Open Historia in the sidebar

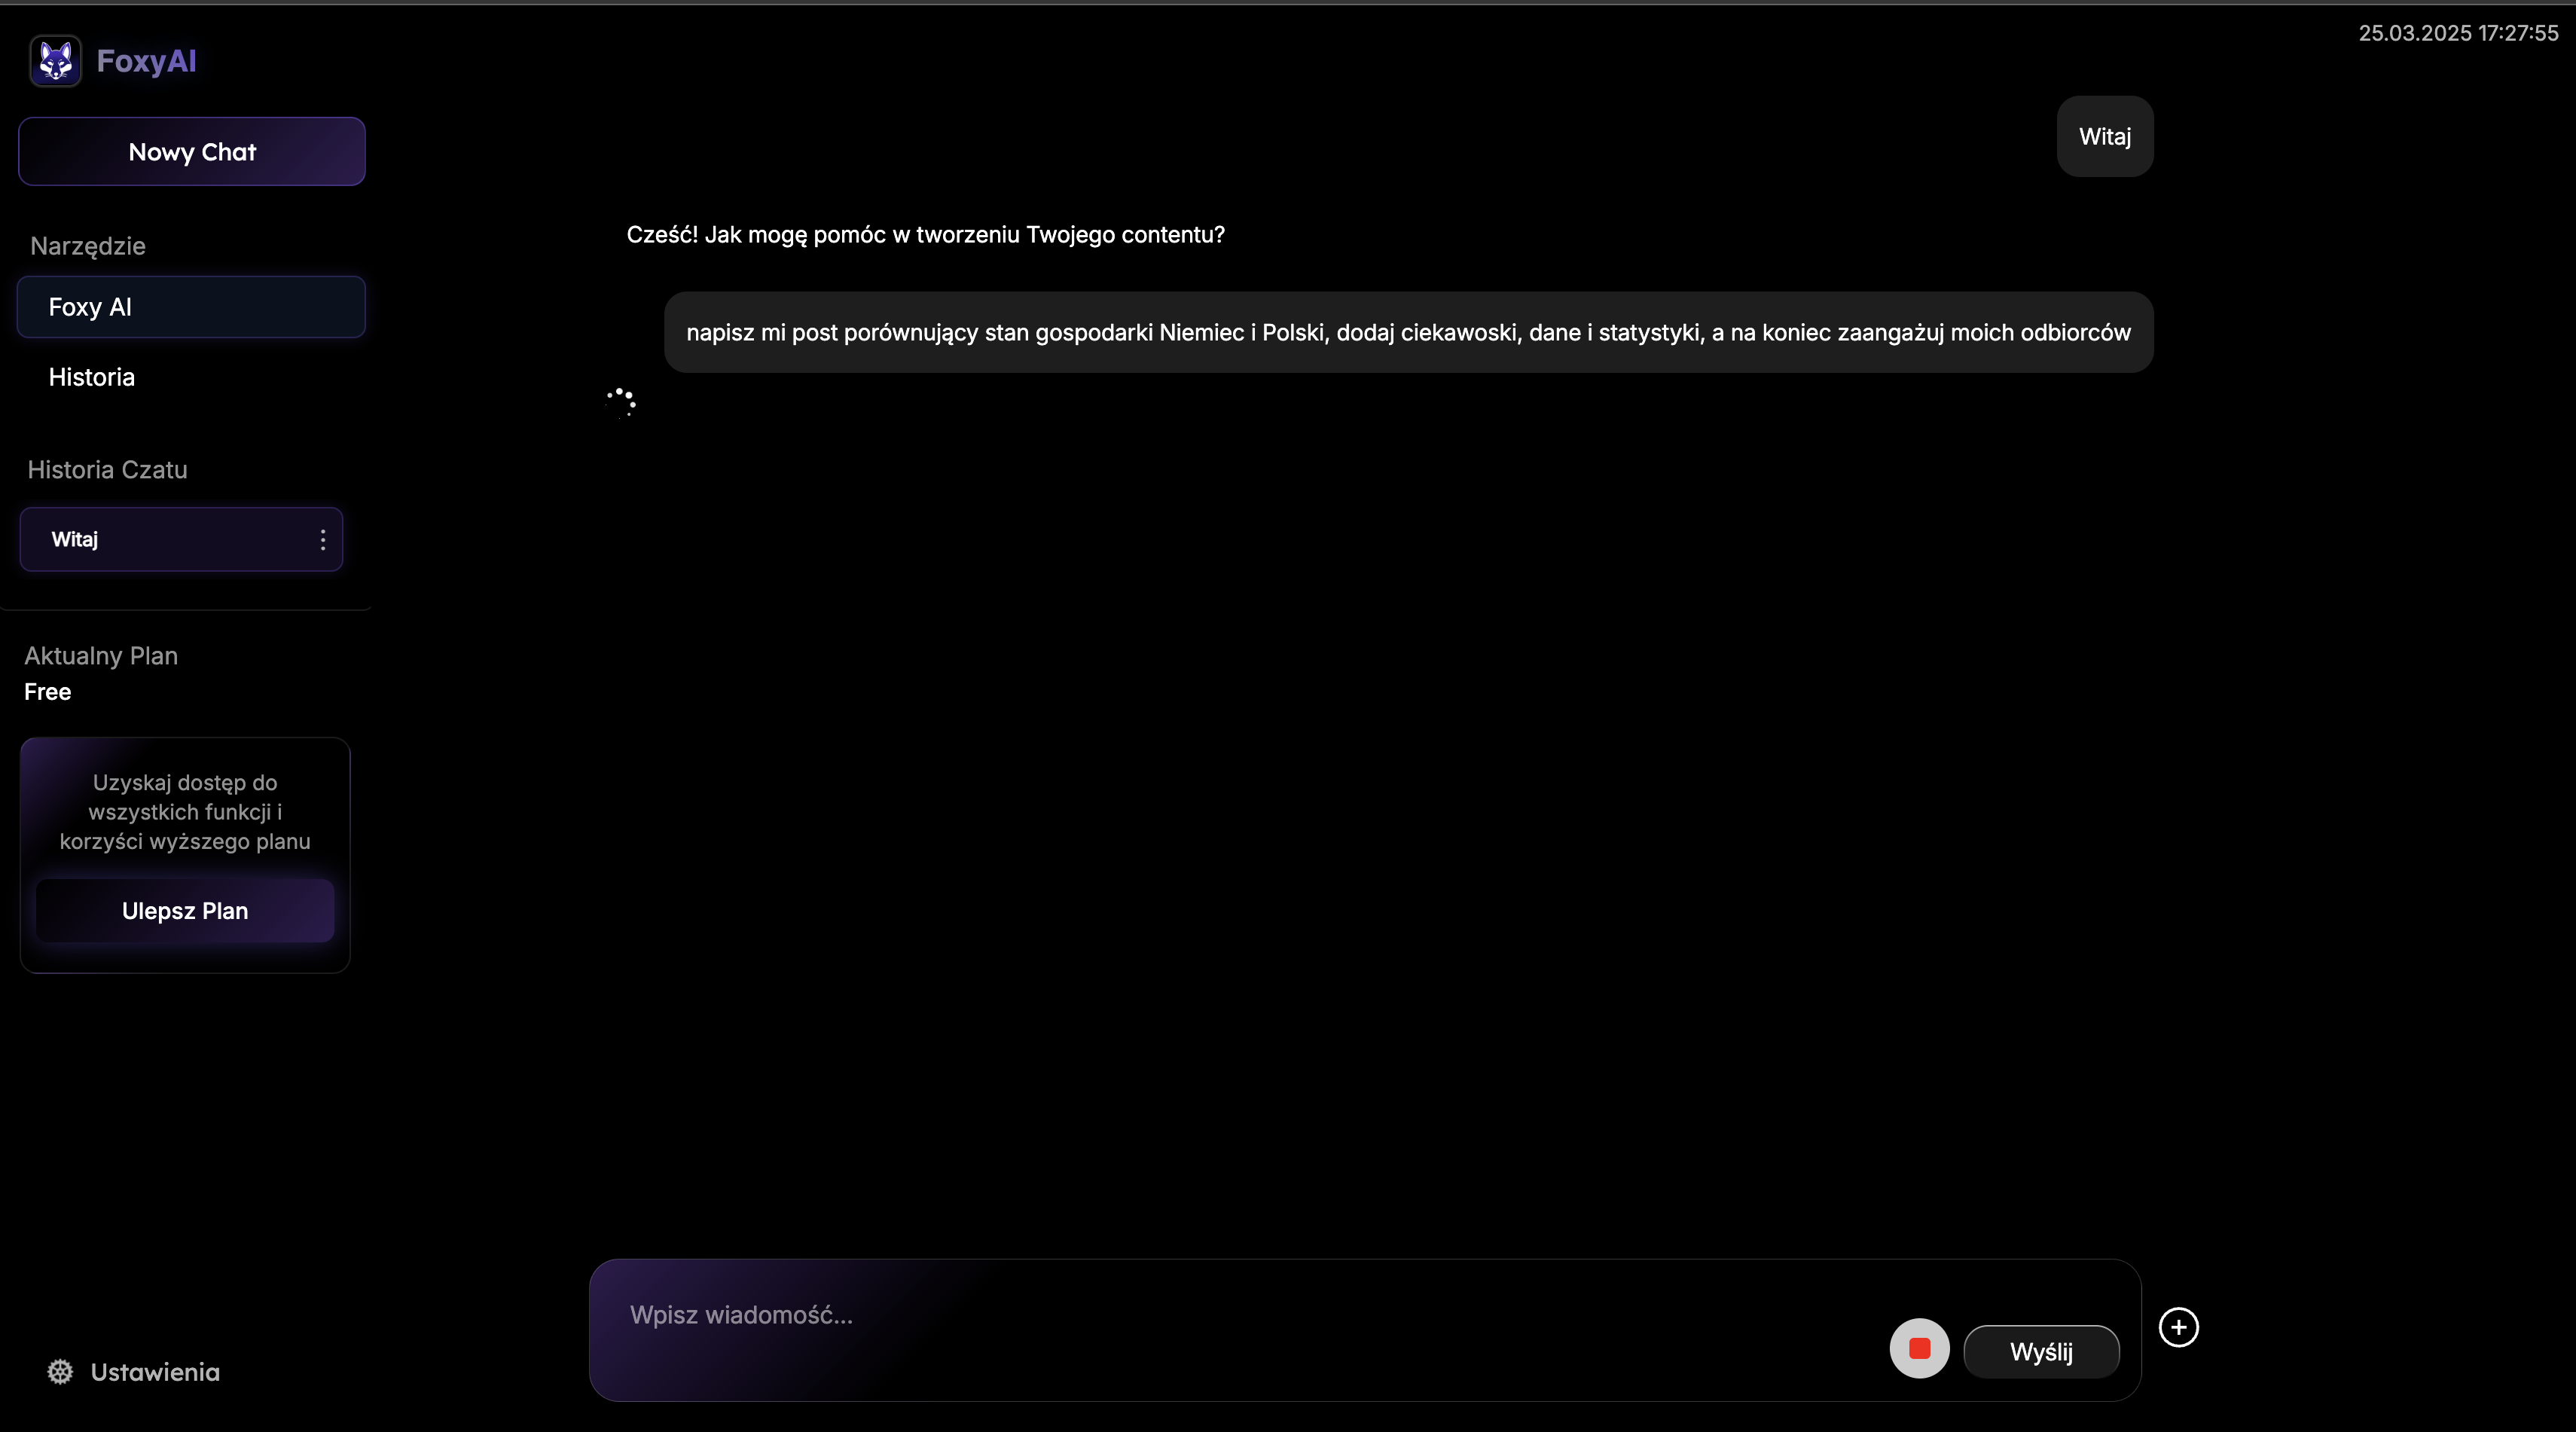pos(91,377)
